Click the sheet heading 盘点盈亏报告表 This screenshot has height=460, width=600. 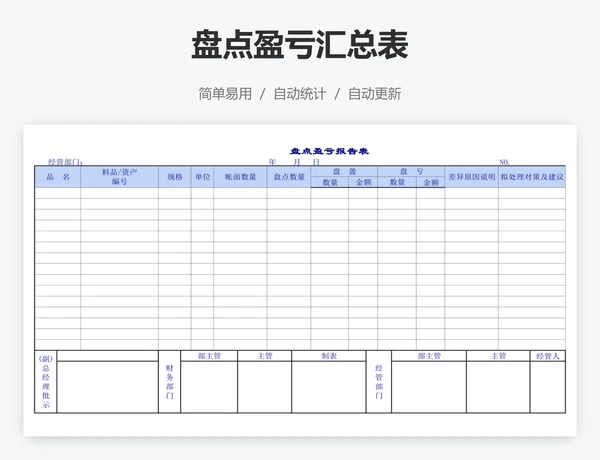[x=329, y=151]
